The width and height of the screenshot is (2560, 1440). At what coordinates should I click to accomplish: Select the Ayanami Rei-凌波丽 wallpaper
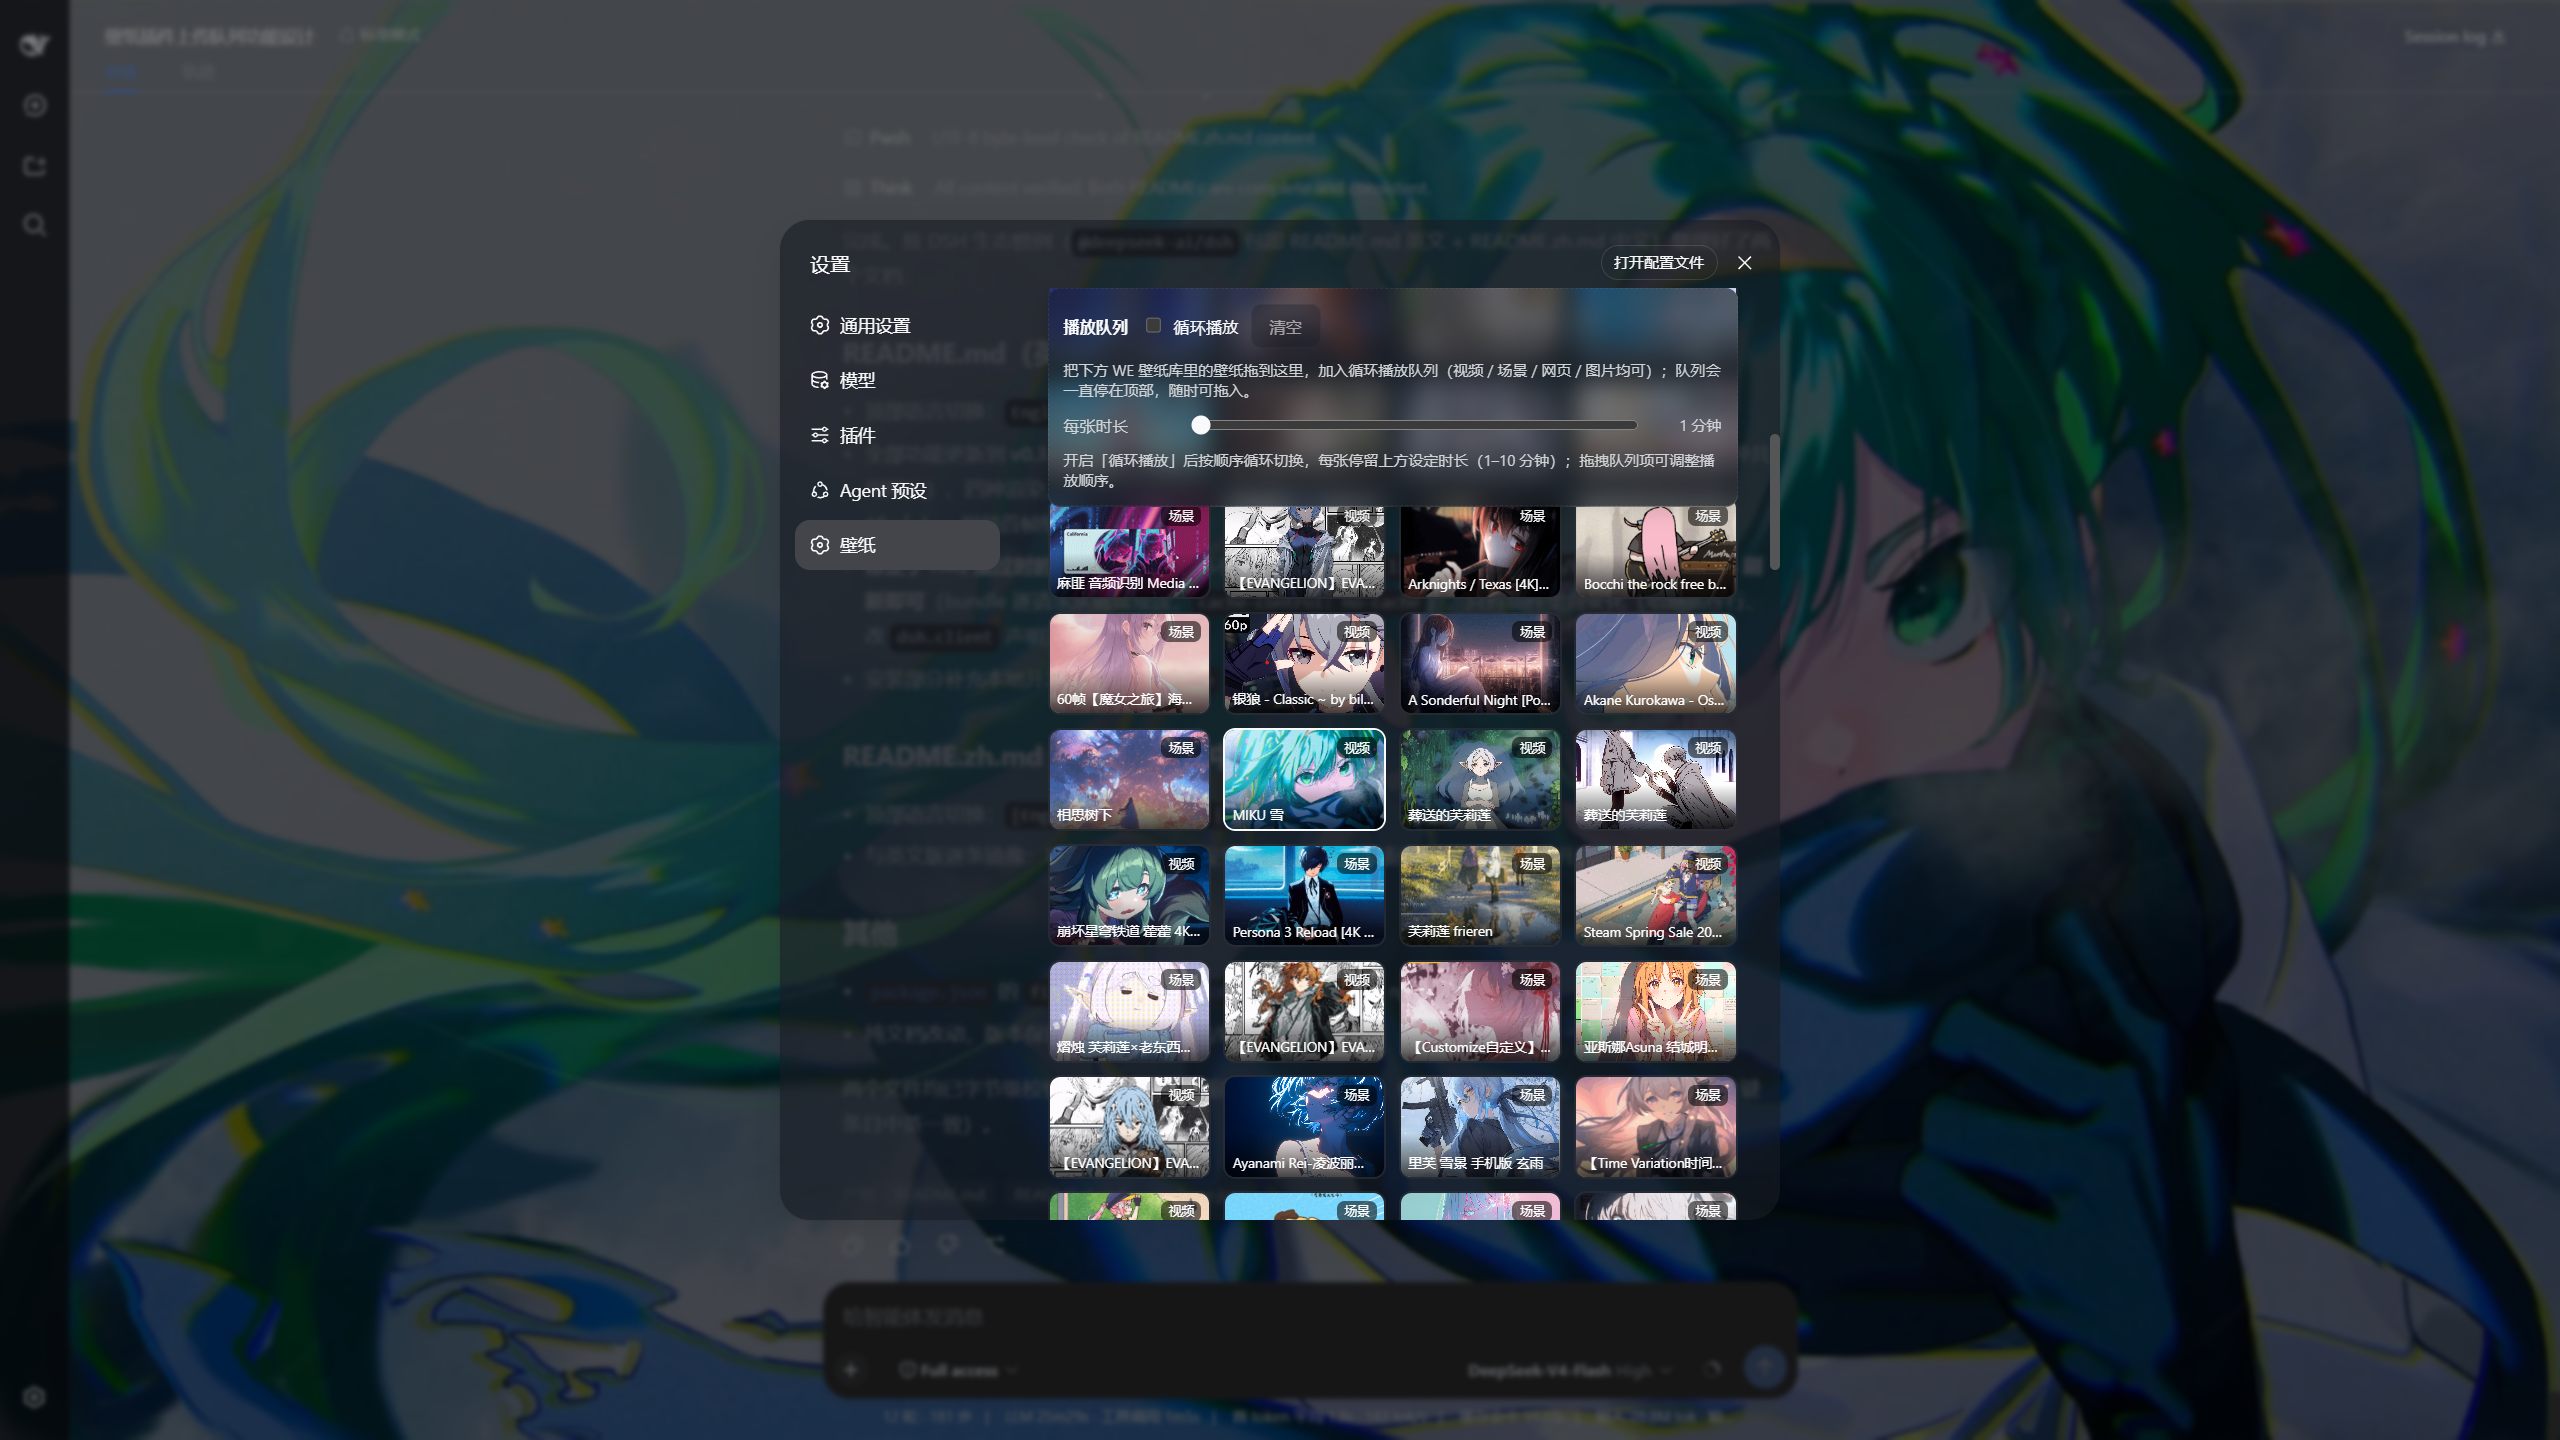pyautogui.click(x=1304, y=1127)
